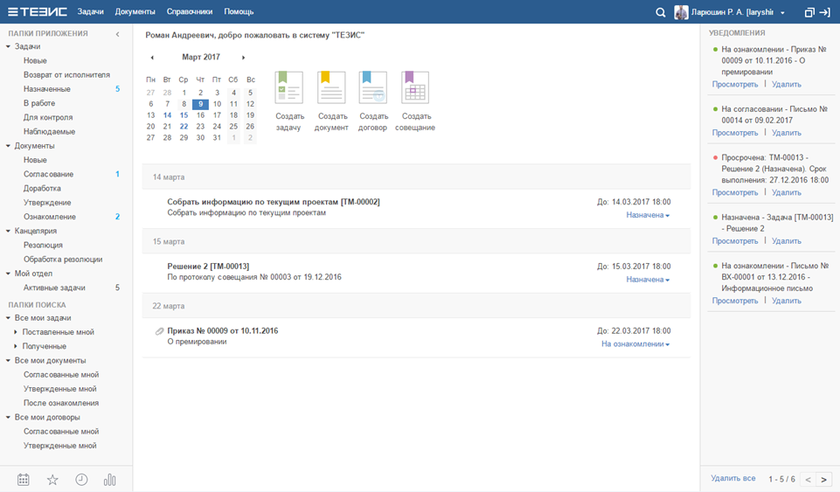The height and width of the screenshot is (492, 840).
Task: Click the 'Создать совещание' icon
Action: [x=415, y=88]
